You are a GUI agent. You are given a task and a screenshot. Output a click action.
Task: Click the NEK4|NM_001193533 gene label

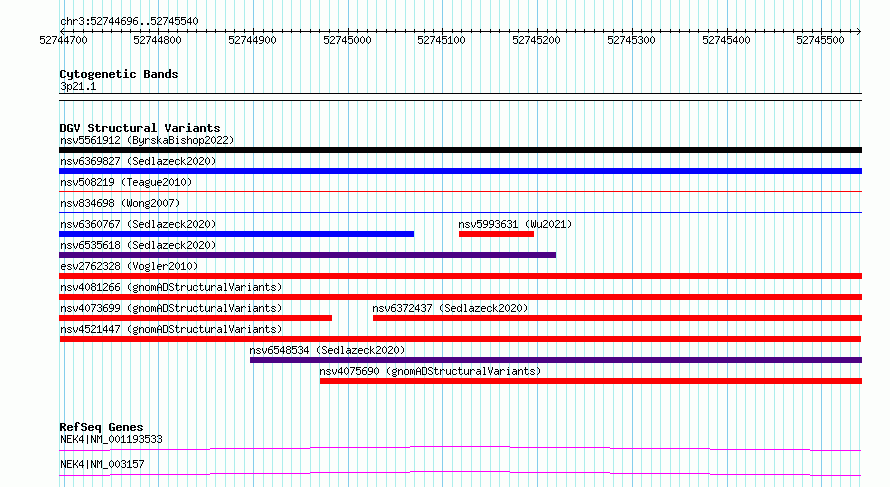tap(111, 439)
